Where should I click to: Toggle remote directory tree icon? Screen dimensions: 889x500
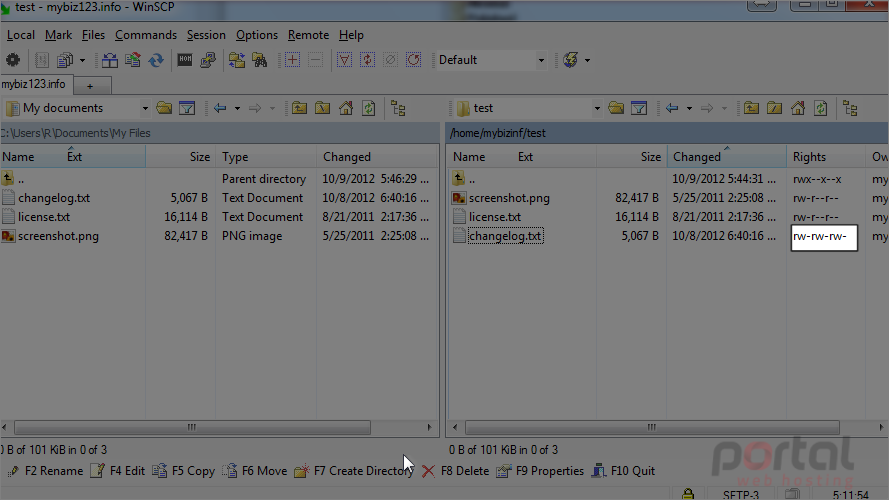pyautogui.click(x=850, y=108)
